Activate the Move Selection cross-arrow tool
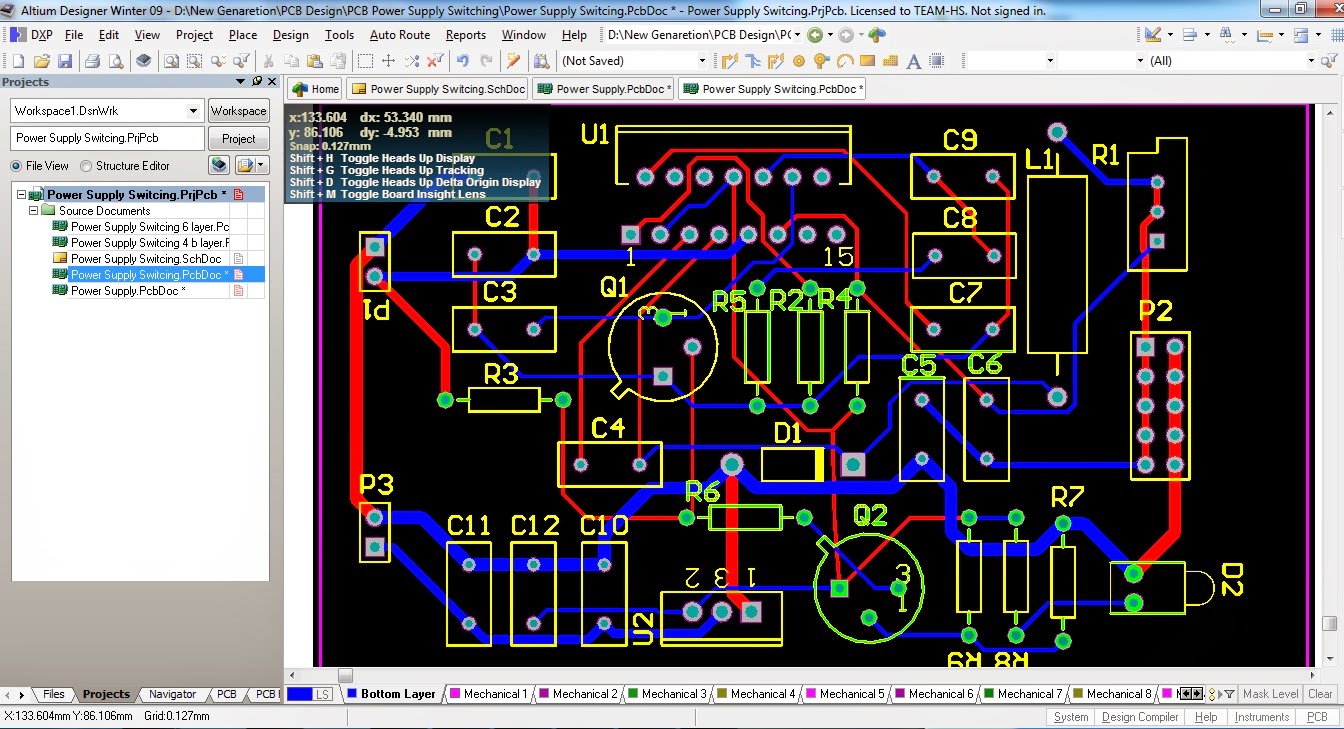The height and width of the screenshot is (729, 1344). pyautogui.click(x=389, y=61)
